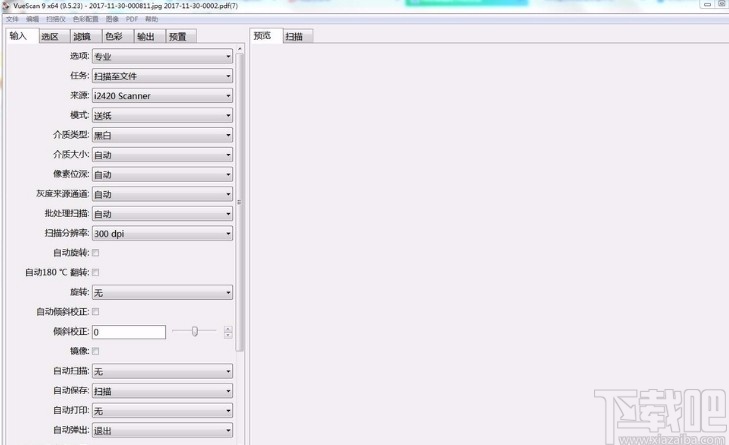Open the 任务 dropdown showing 扫描至文件
Screen dimensions: 729x445
(162, 76)
